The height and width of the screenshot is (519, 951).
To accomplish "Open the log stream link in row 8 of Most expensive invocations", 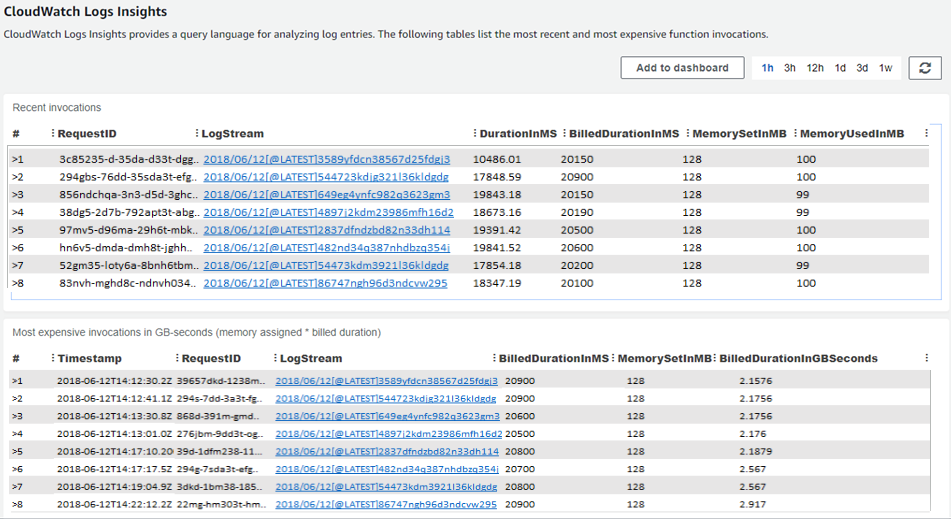I will pos(386,505).
